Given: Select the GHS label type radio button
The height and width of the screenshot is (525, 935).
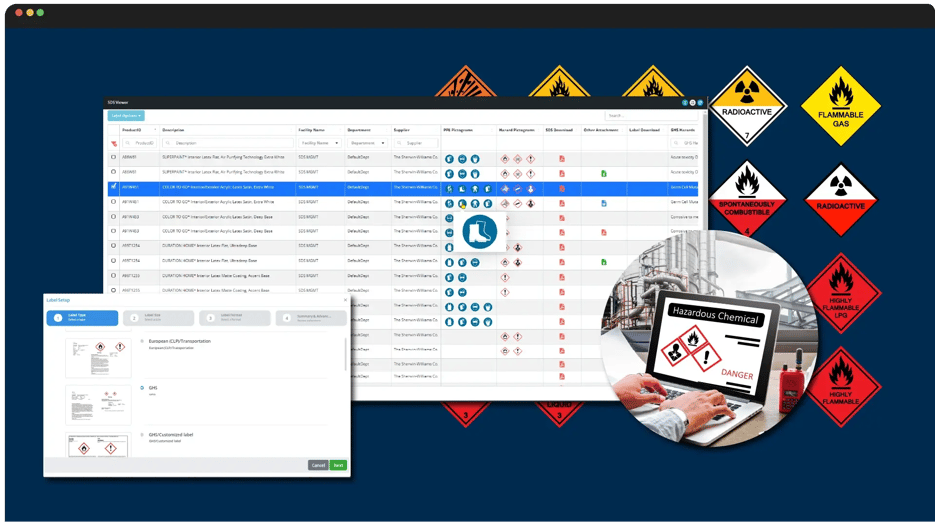Looking at the screenshot, I should 142,388.
